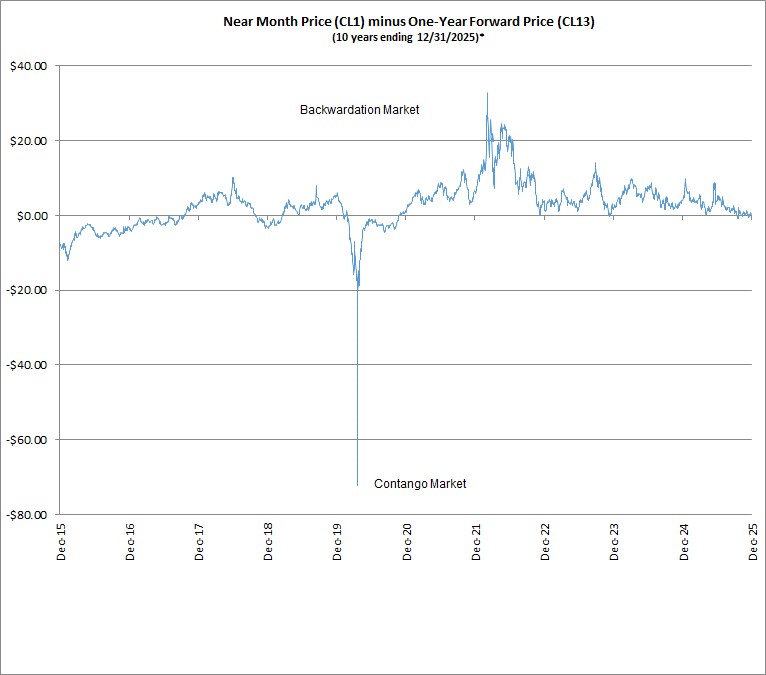Select the 'Contango Market' annotation
This screenshot has height=675, width=766.
pos(420,484)
